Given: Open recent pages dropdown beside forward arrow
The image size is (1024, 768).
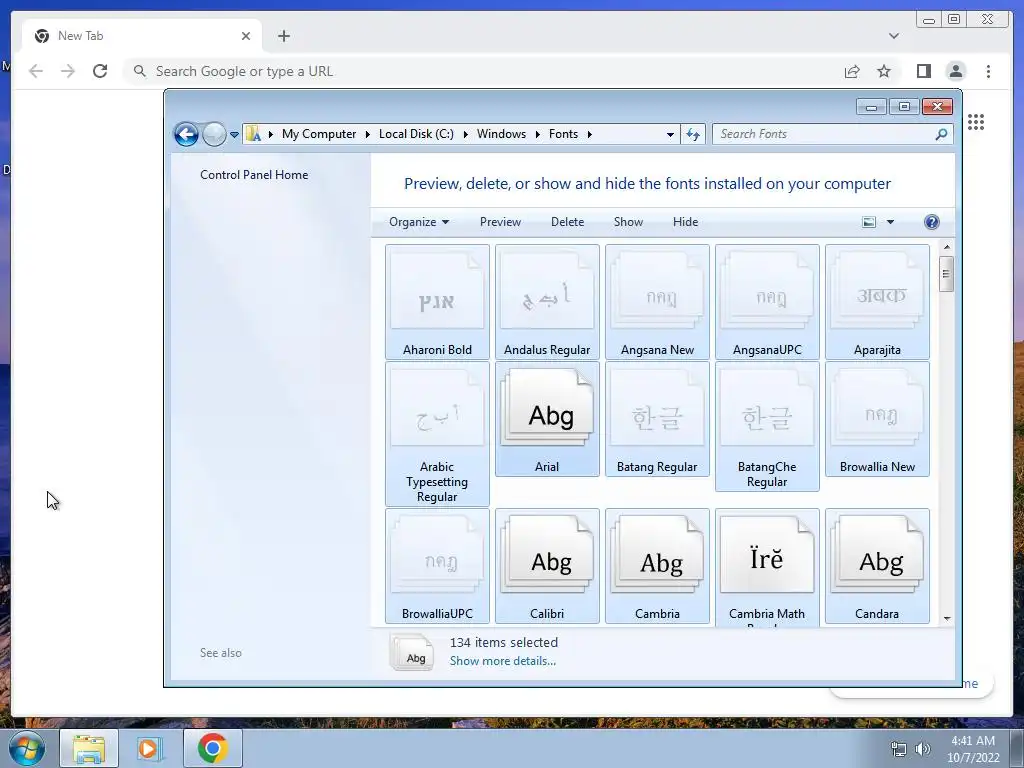Looking at the screenshot, I should [234, 135].
